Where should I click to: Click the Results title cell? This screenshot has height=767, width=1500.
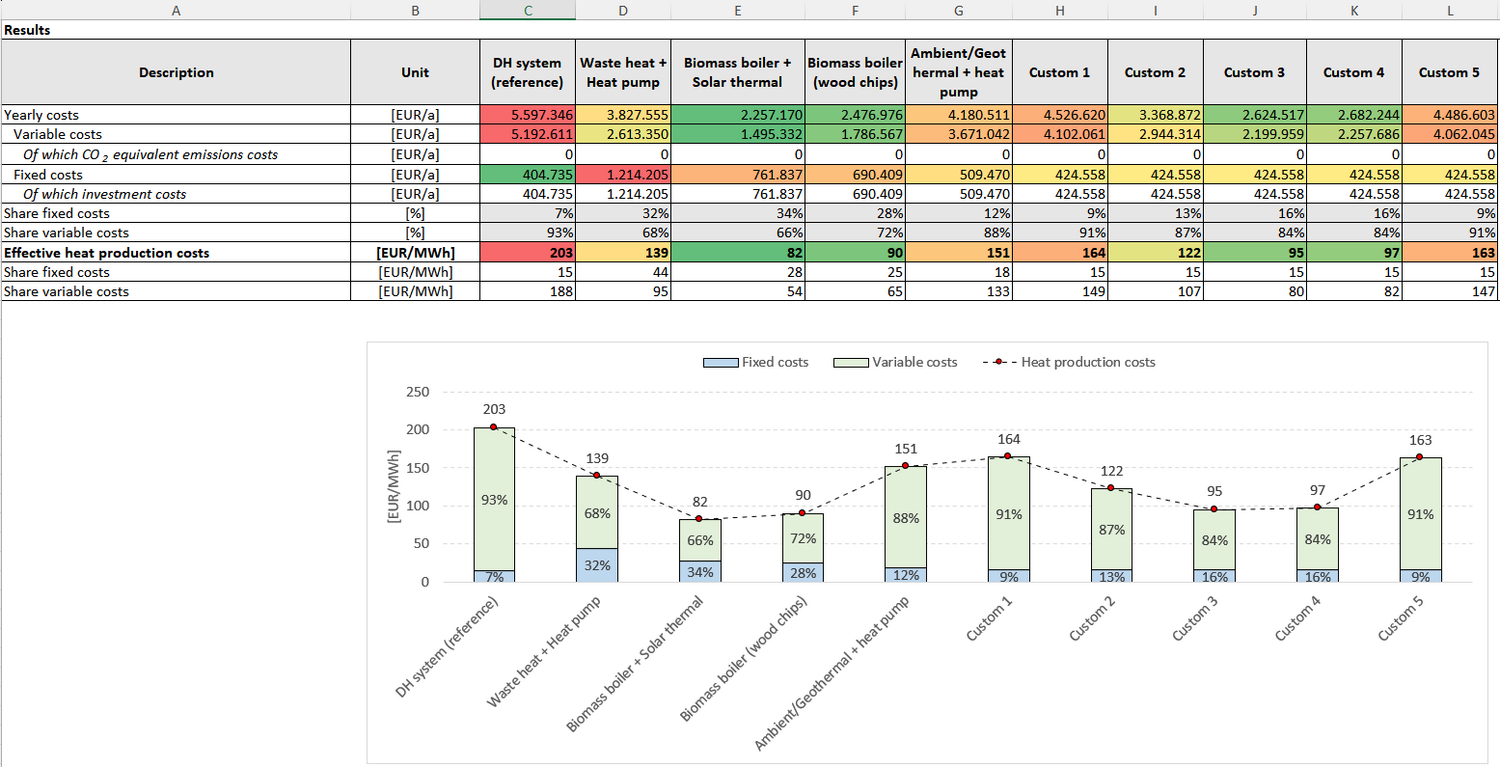point(28,30)
